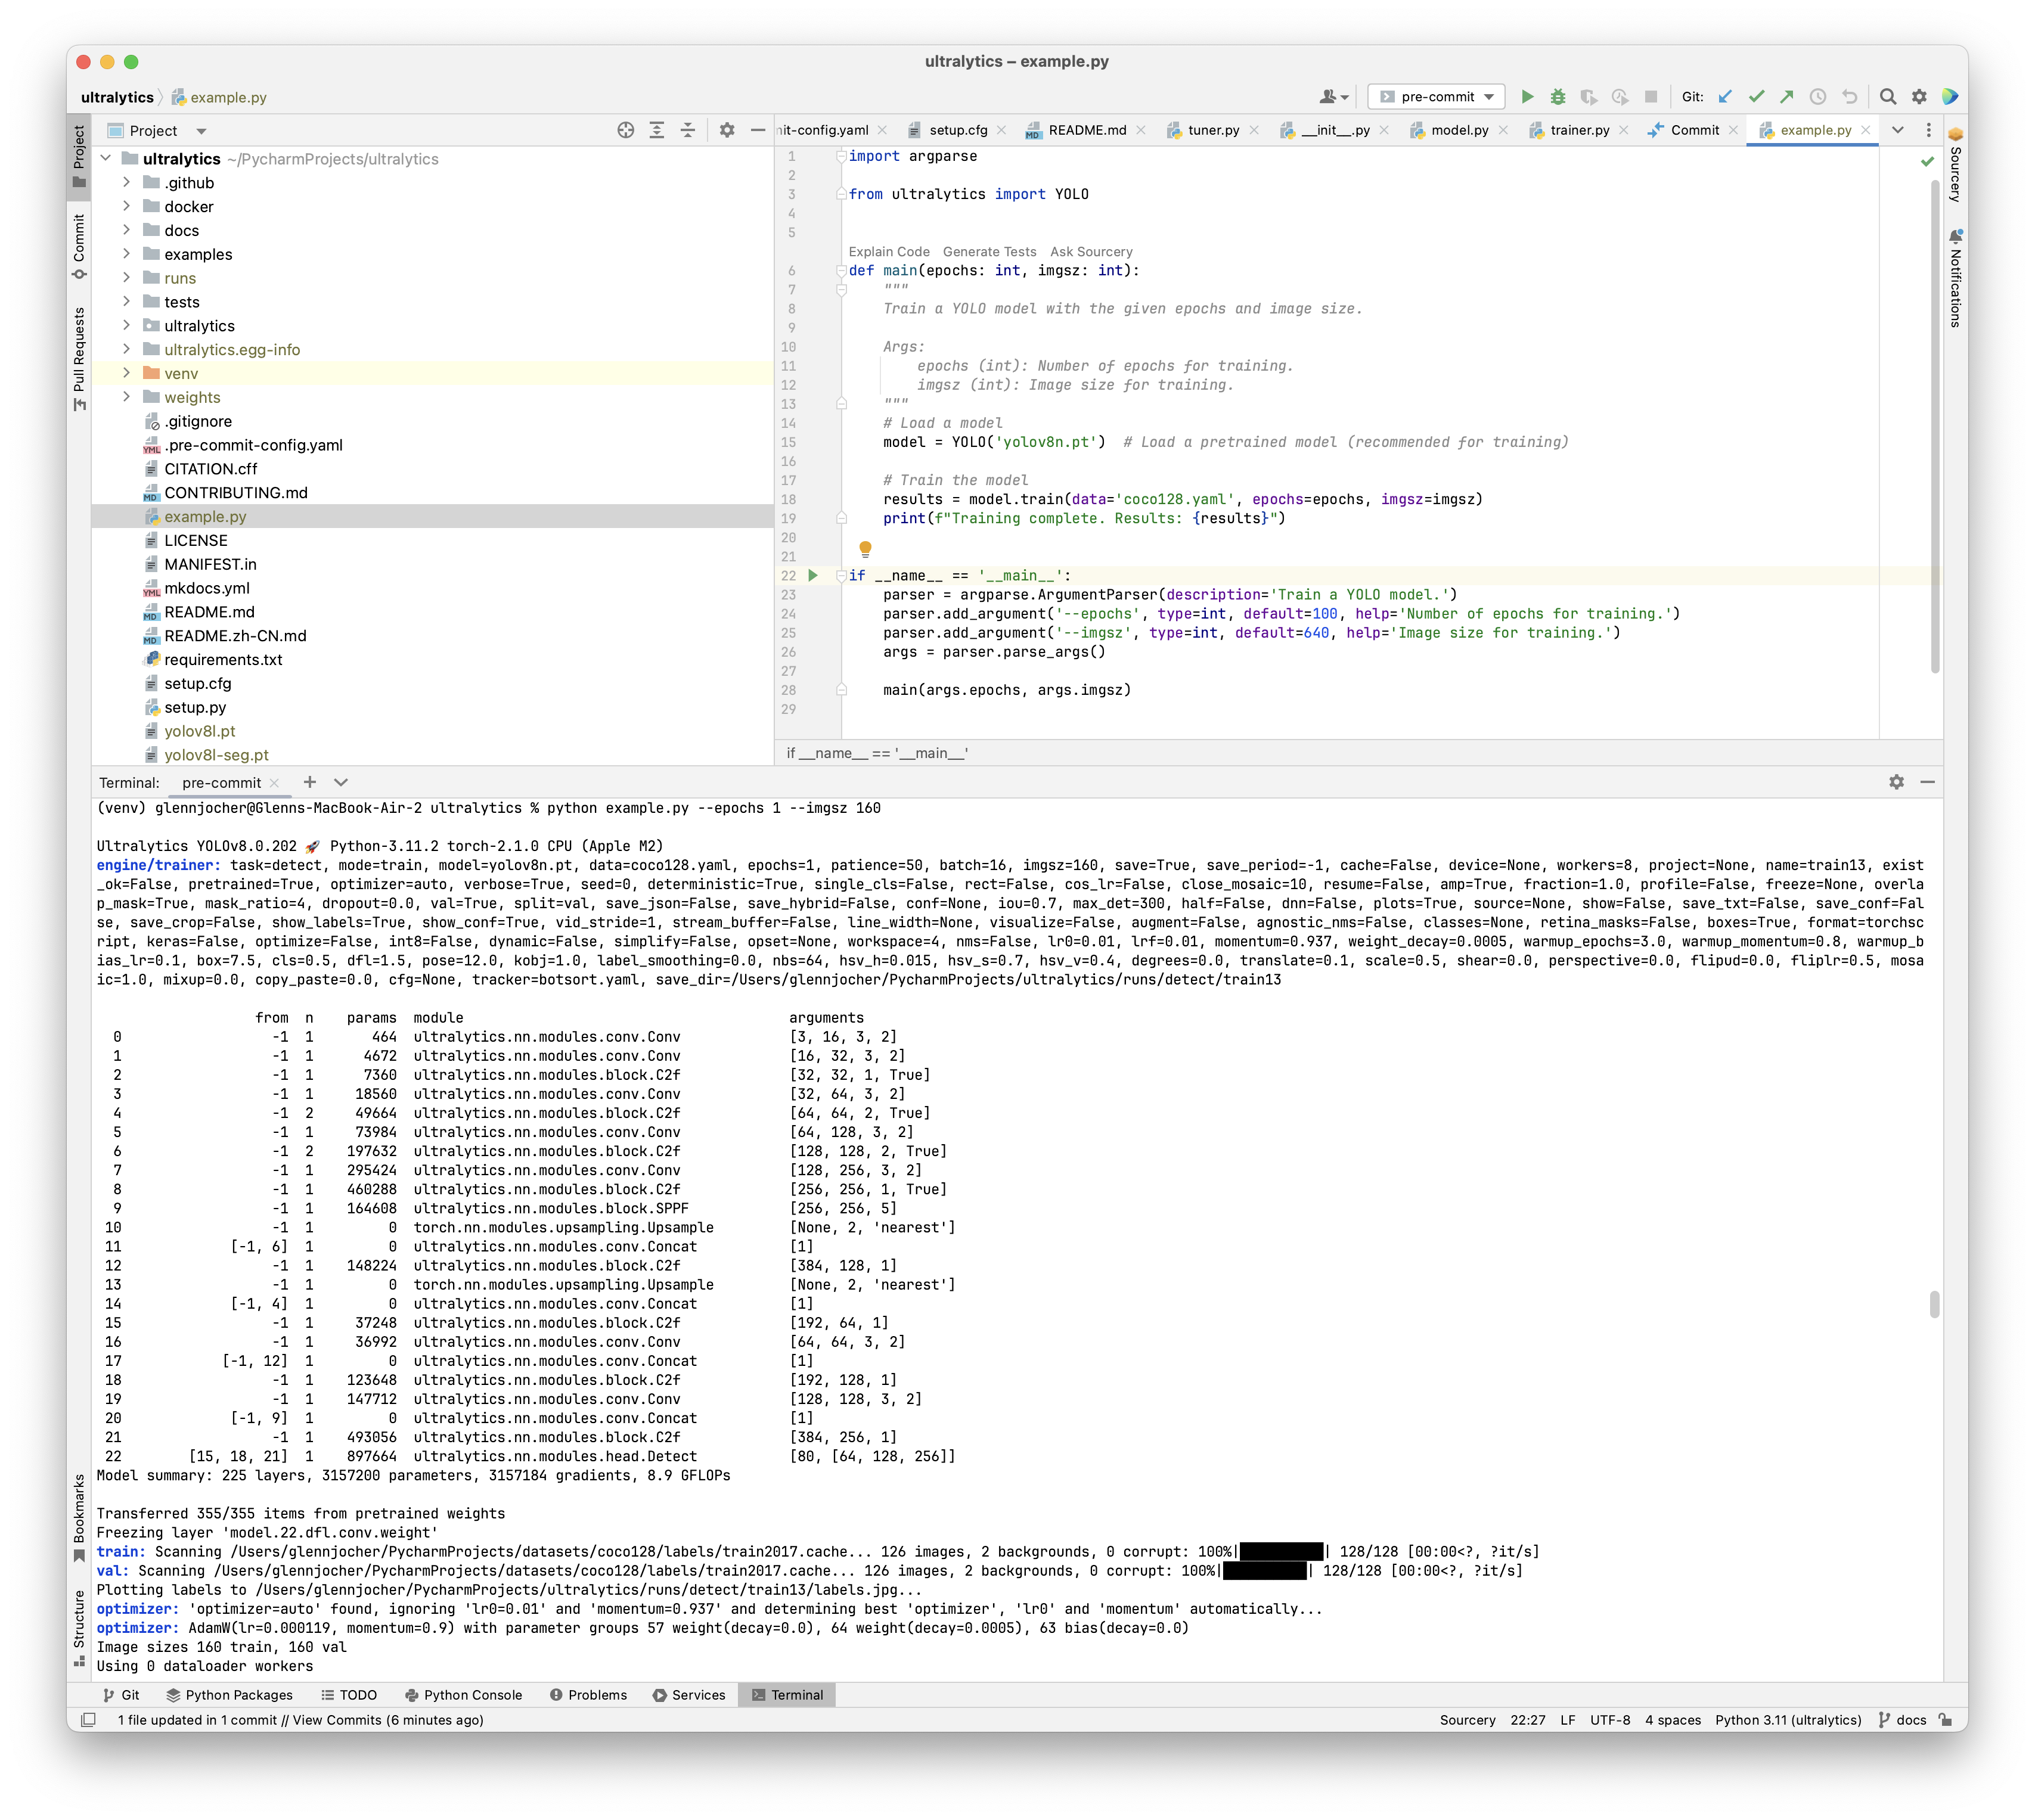Viewport: 2035px width, 1820px height.
Task: Toggle the Bookmarks tool window
Action: pos(79,1517)
